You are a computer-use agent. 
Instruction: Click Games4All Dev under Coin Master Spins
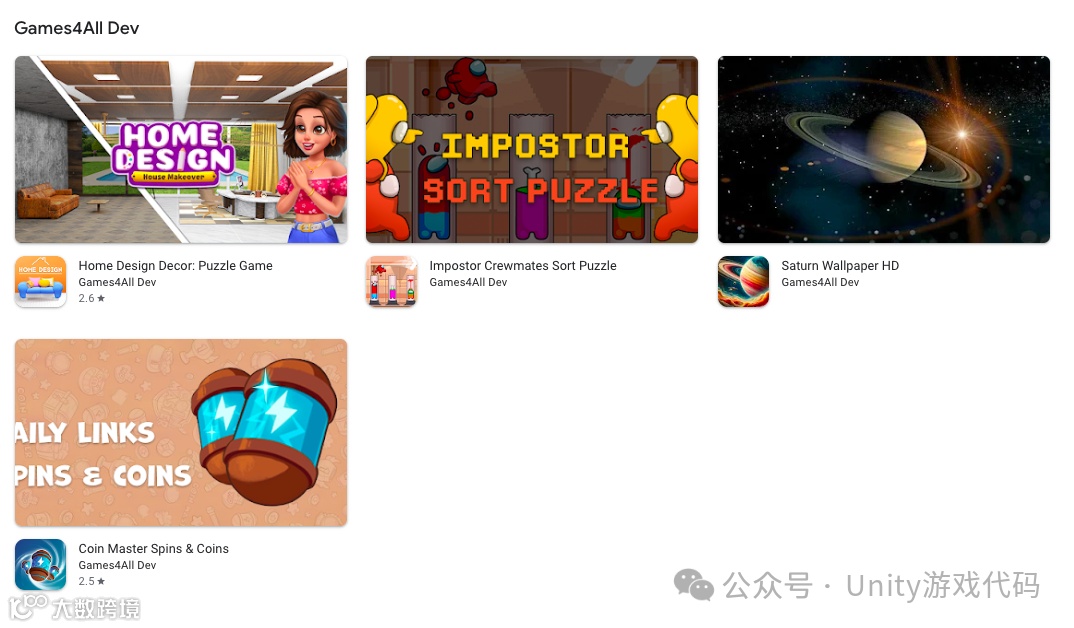coord(117,565)
